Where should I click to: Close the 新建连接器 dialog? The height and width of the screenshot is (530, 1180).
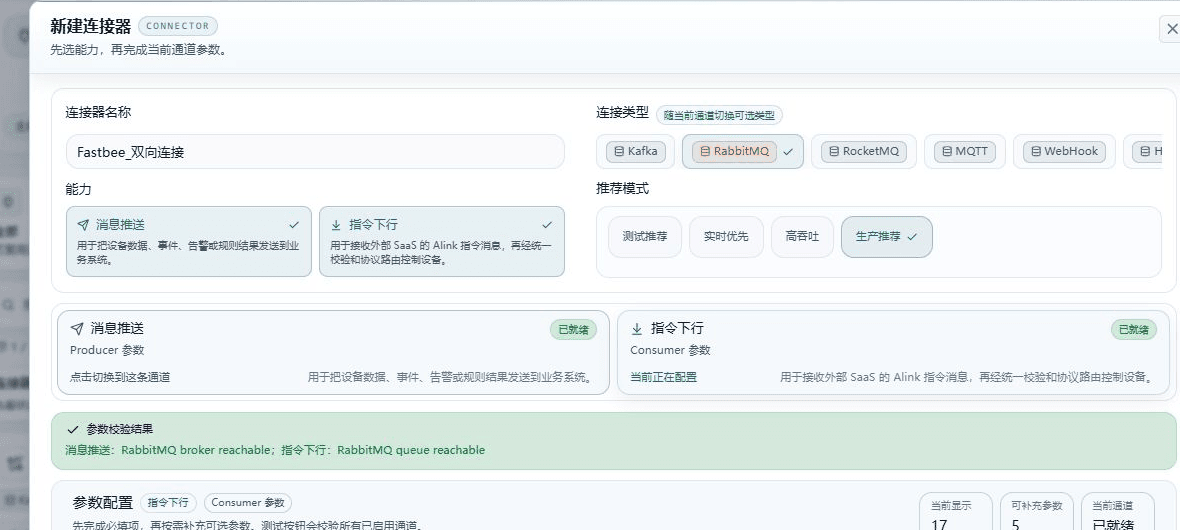point(1171,29)
